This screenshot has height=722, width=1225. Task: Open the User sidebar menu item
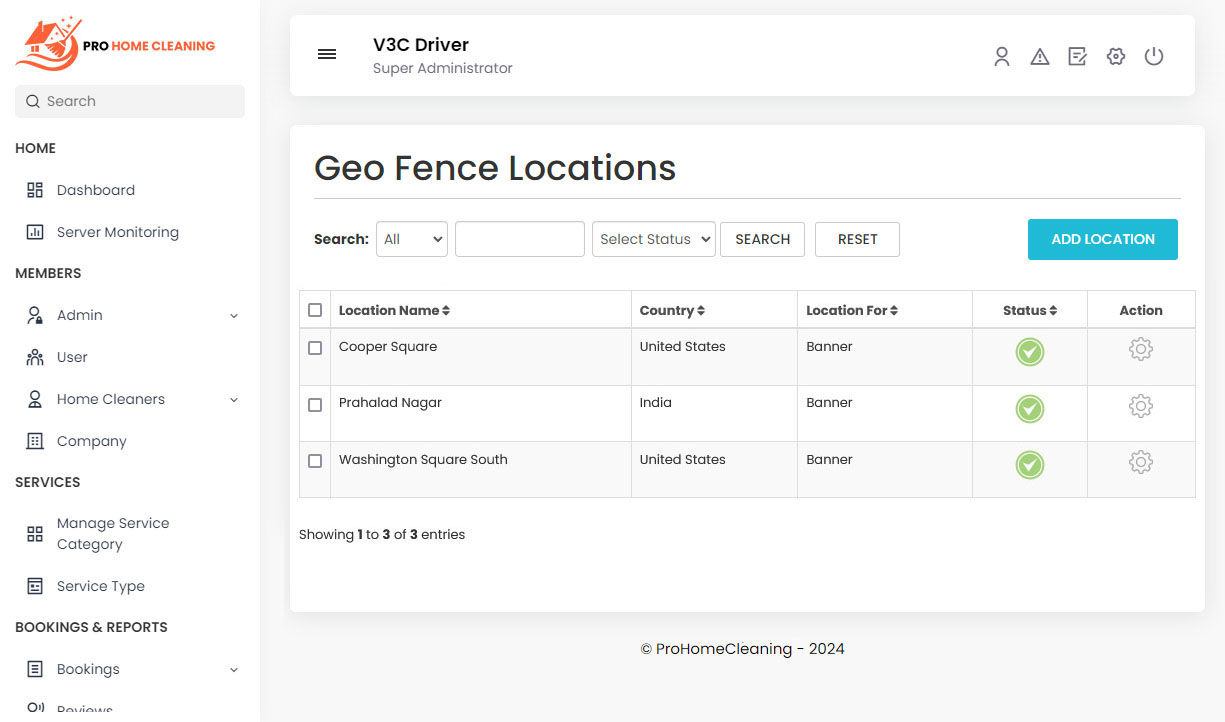[71, 357]
